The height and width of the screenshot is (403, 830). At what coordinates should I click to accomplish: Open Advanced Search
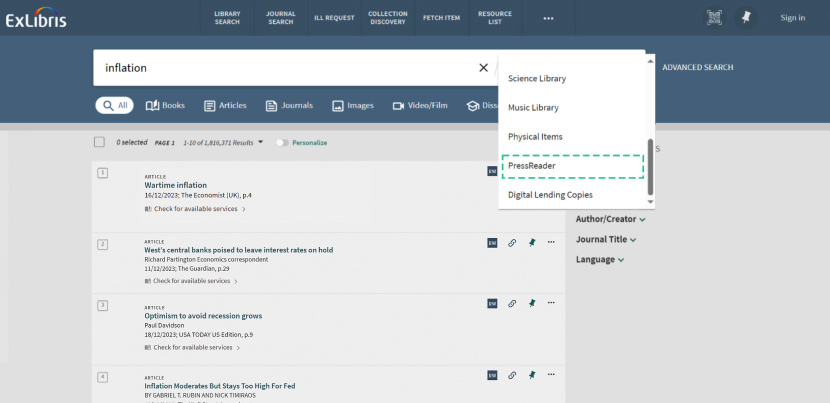coord(697,68)
